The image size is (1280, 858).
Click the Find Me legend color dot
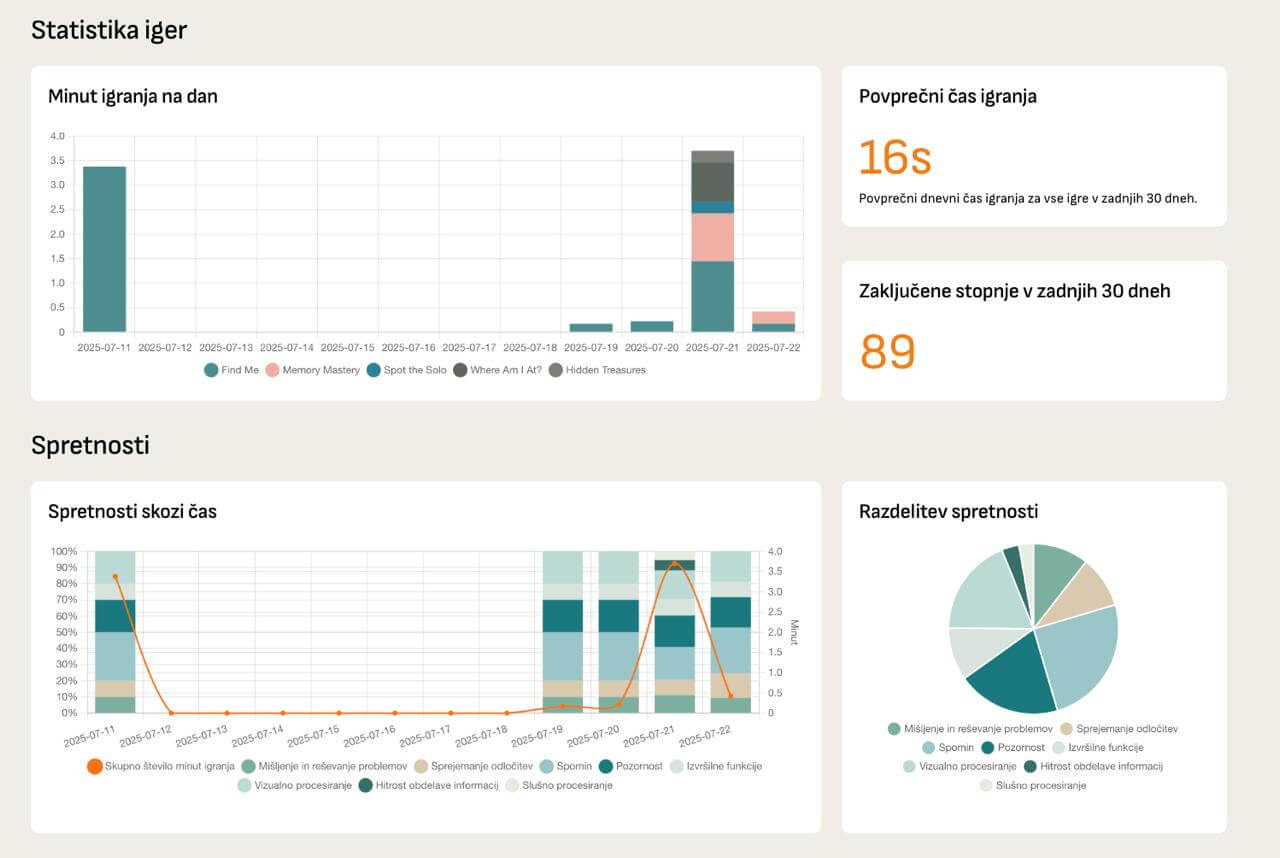pos(211,370)
